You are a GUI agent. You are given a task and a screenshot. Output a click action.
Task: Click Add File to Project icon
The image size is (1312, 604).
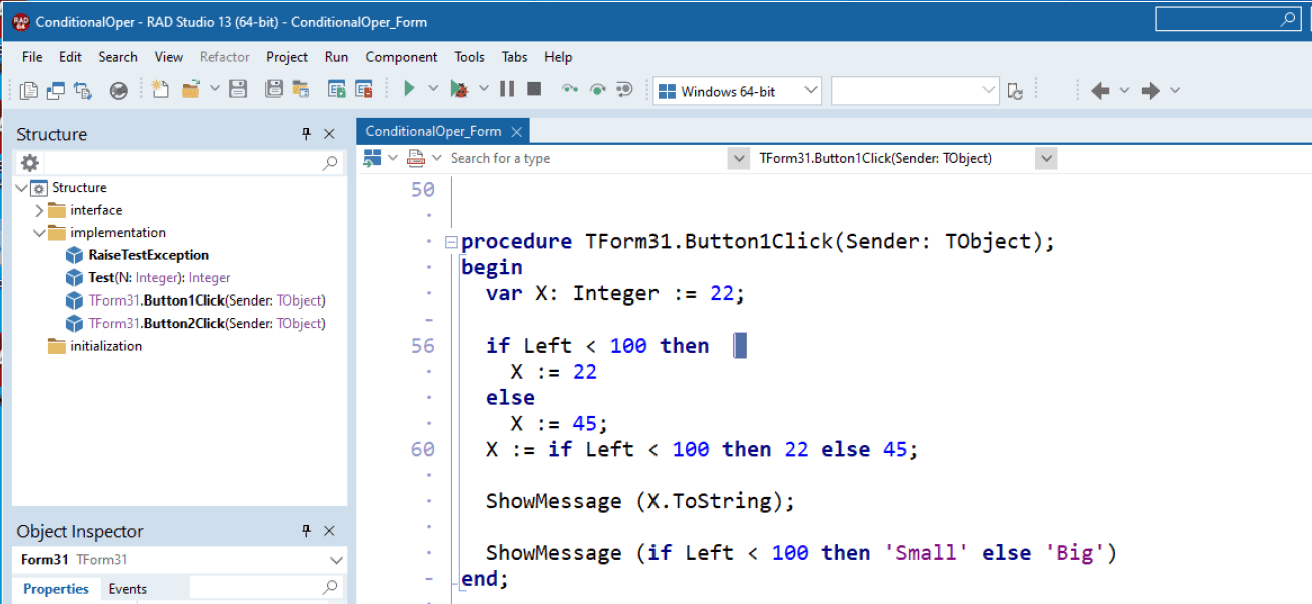pyautogui.click(x=338, y=89)
